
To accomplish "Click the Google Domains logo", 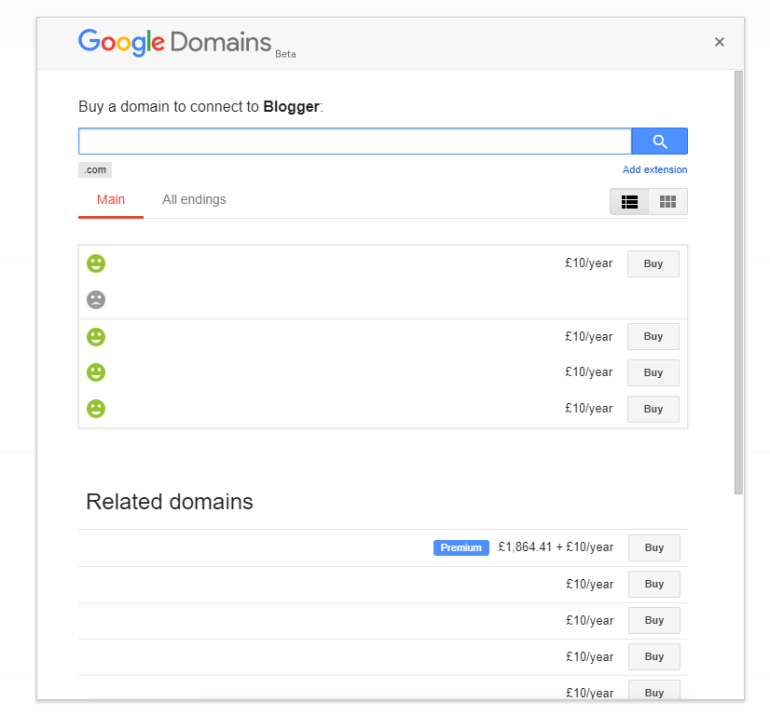I will point(175,42).
